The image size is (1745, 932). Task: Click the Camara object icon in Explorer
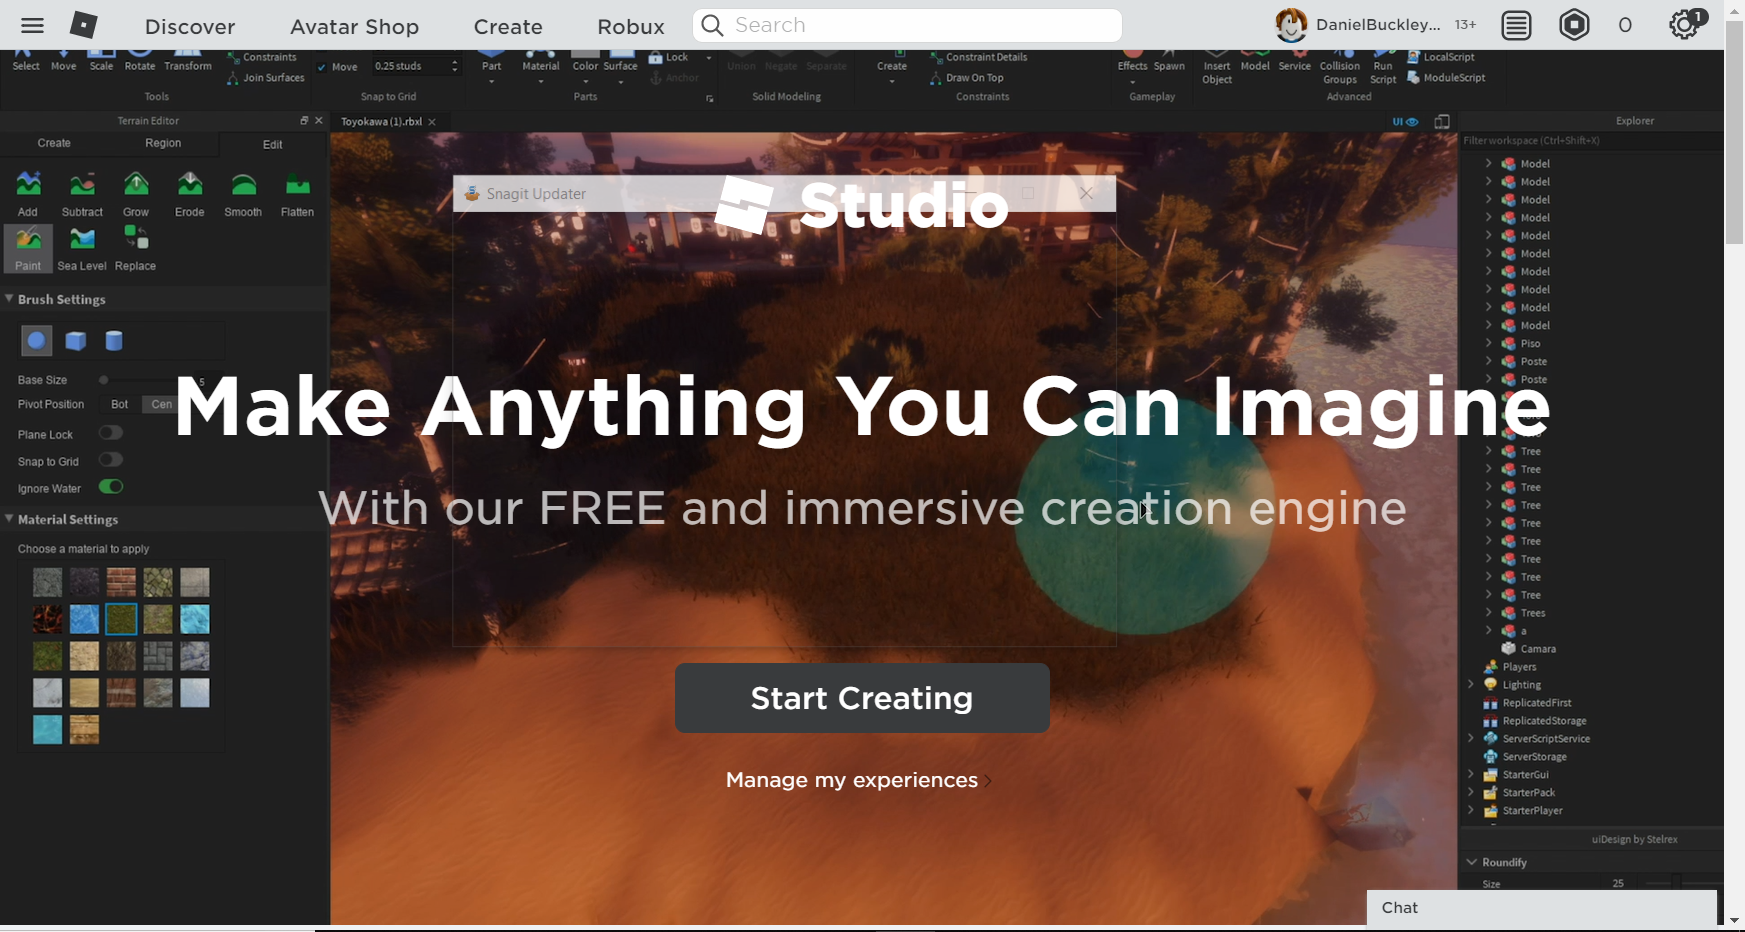click(x=1509, y=648)
